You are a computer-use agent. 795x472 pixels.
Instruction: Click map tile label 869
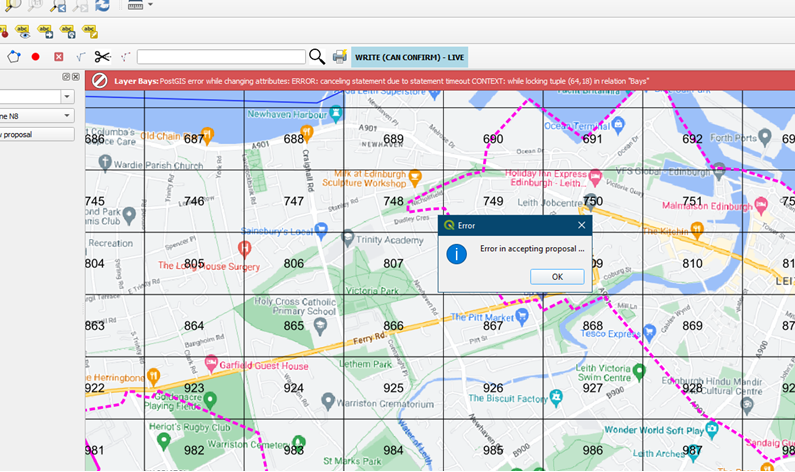click(x=692, y=325)
